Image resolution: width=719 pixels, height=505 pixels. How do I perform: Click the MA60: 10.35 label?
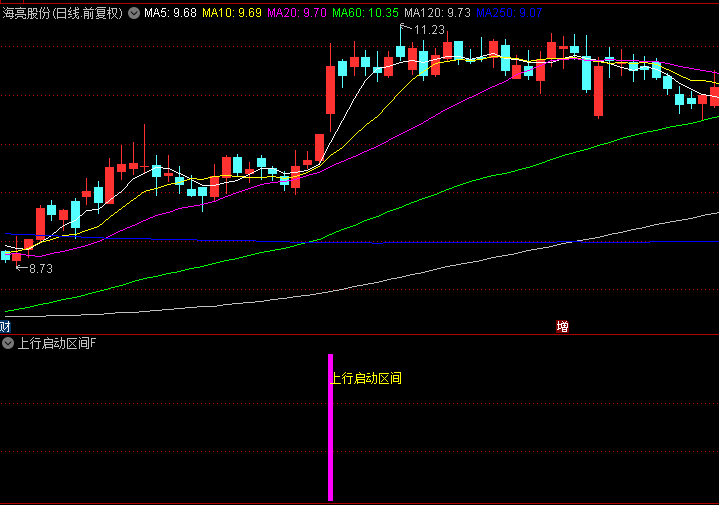point(365,13)
